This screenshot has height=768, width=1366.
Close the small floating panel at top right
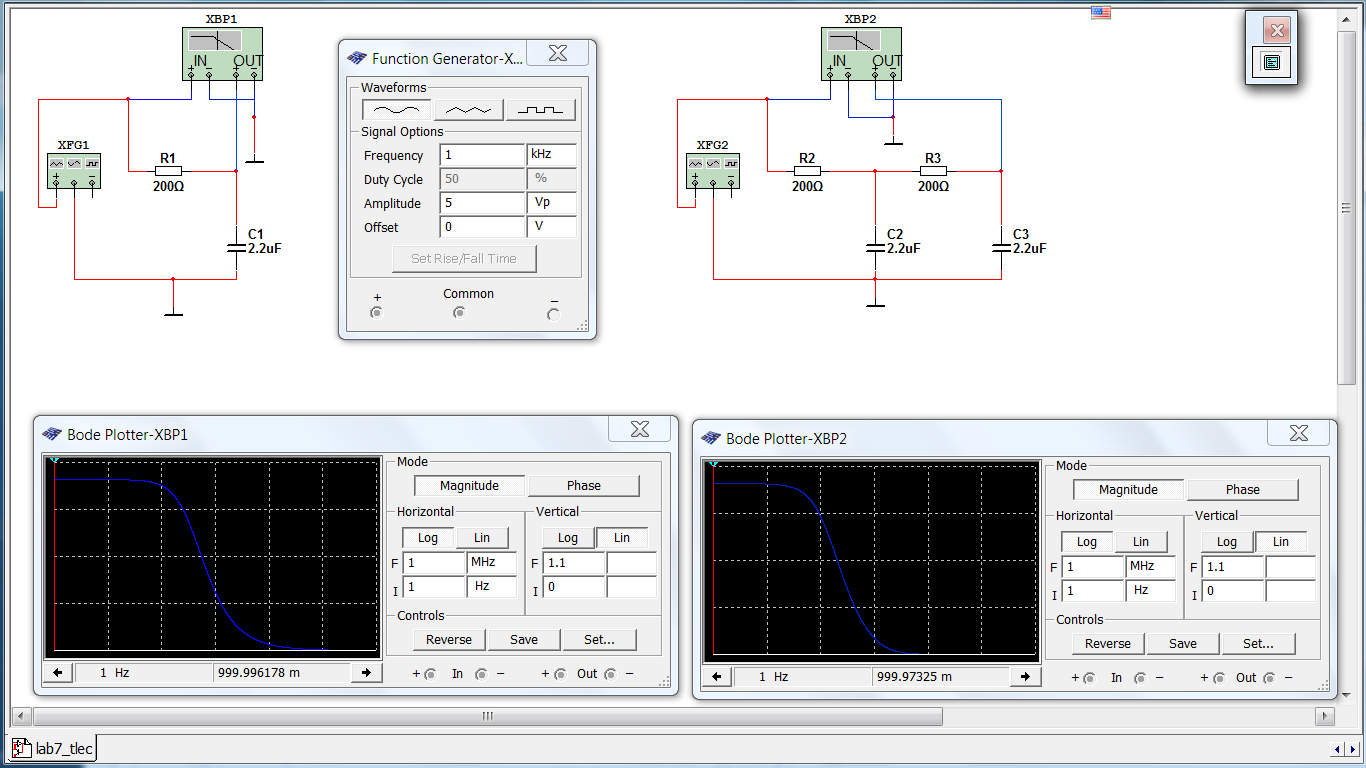(x=1276, y=30)
